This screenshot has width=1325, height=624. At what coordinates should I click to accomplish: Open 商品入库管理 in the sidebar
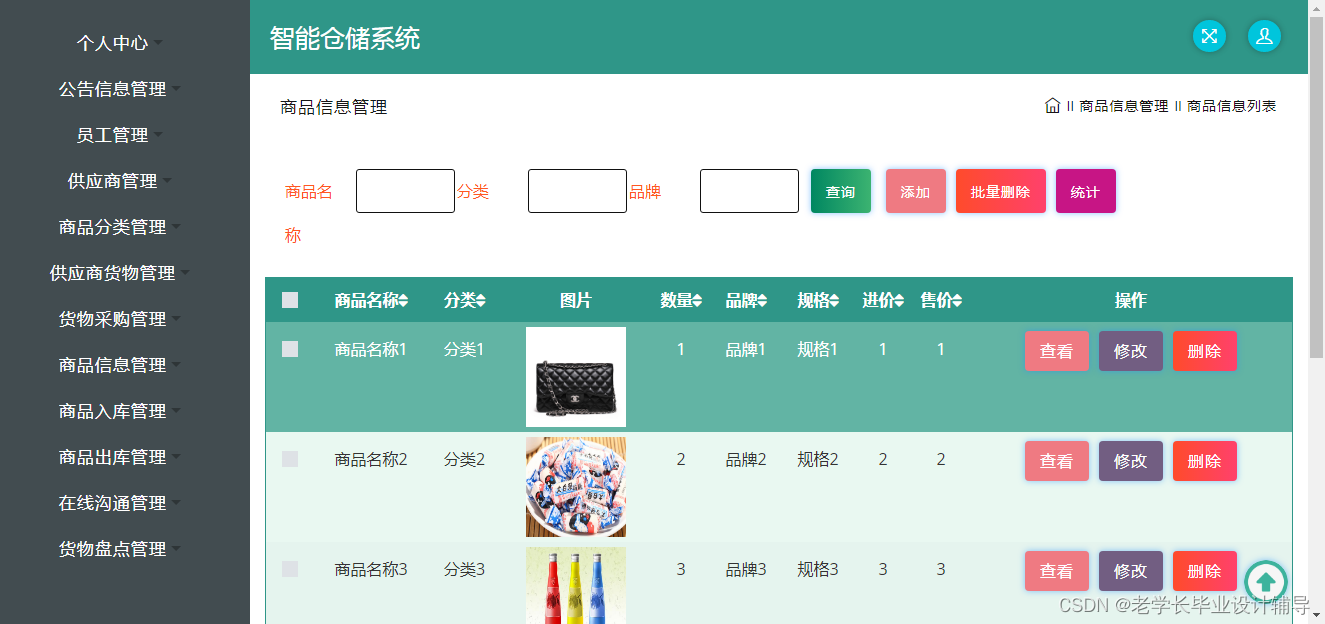click(113, 410)
